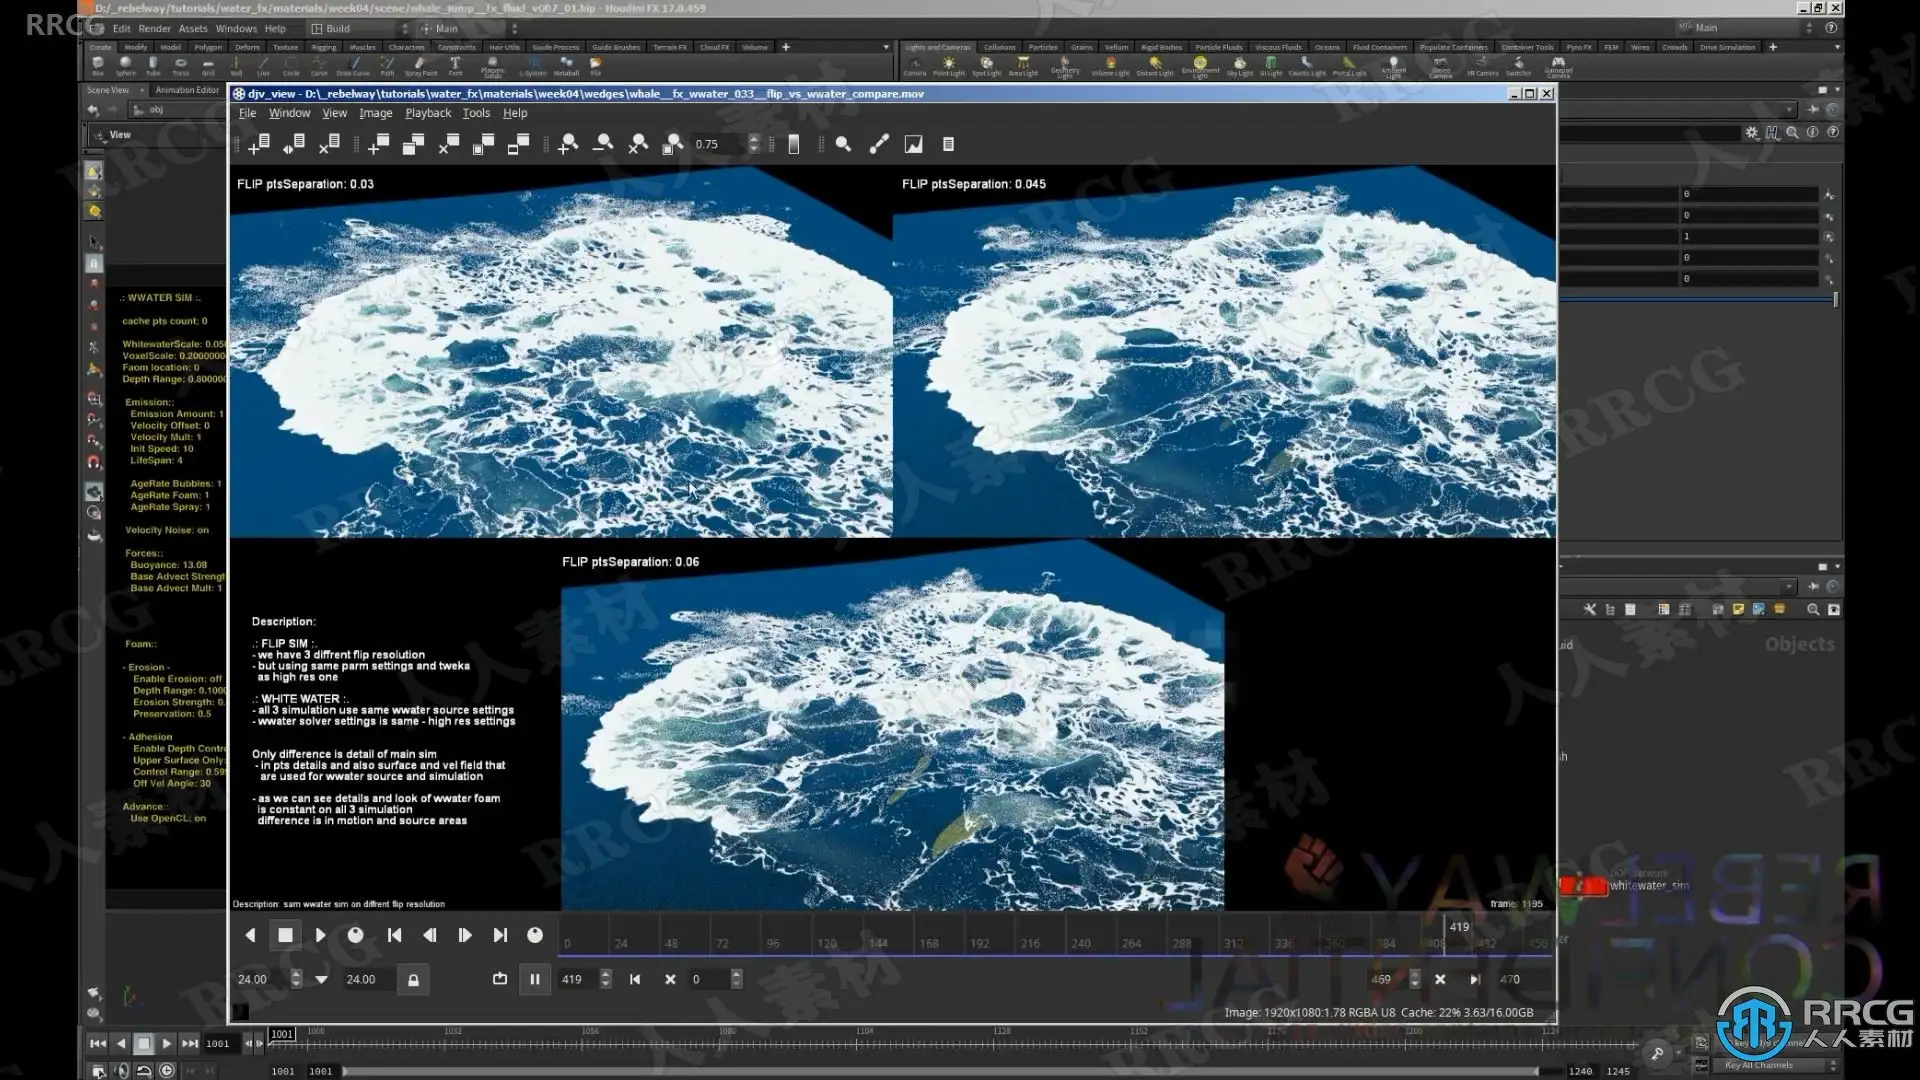Select the color picker eyedropper tool

click(878, 144)
